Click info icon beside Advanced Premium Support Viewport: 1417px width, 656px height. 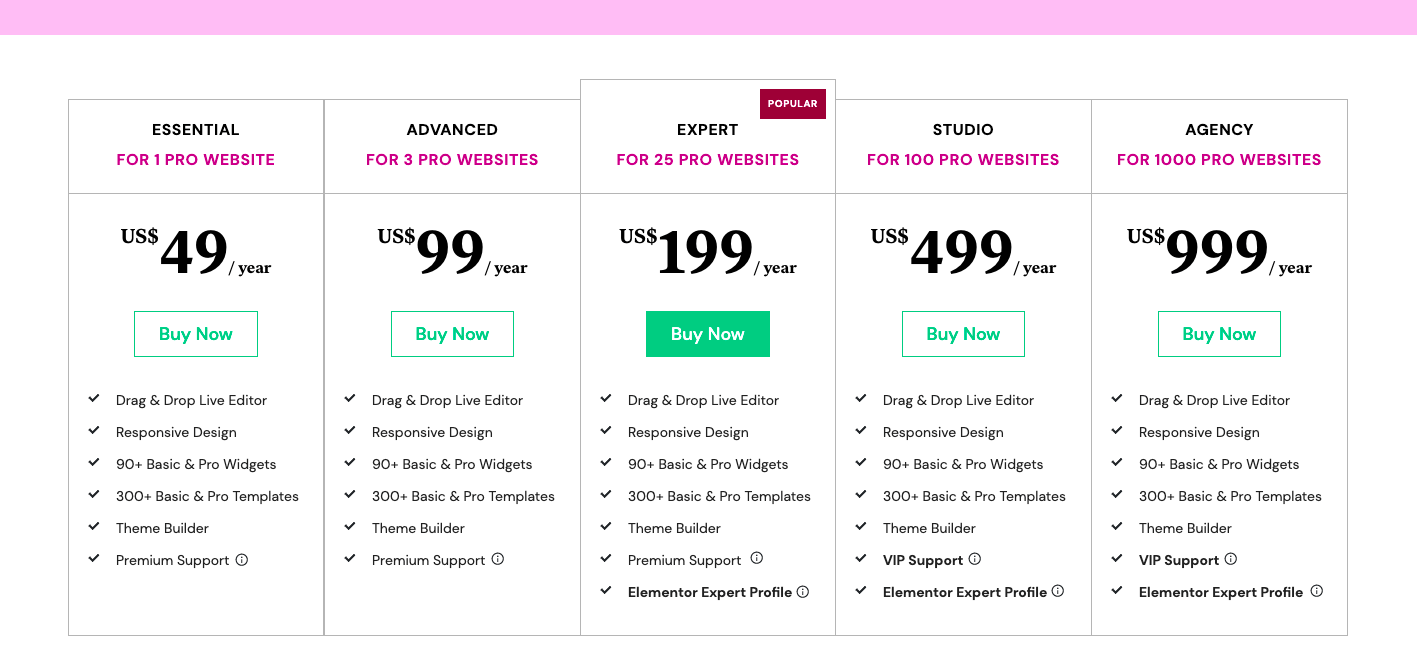click(498, 559)
